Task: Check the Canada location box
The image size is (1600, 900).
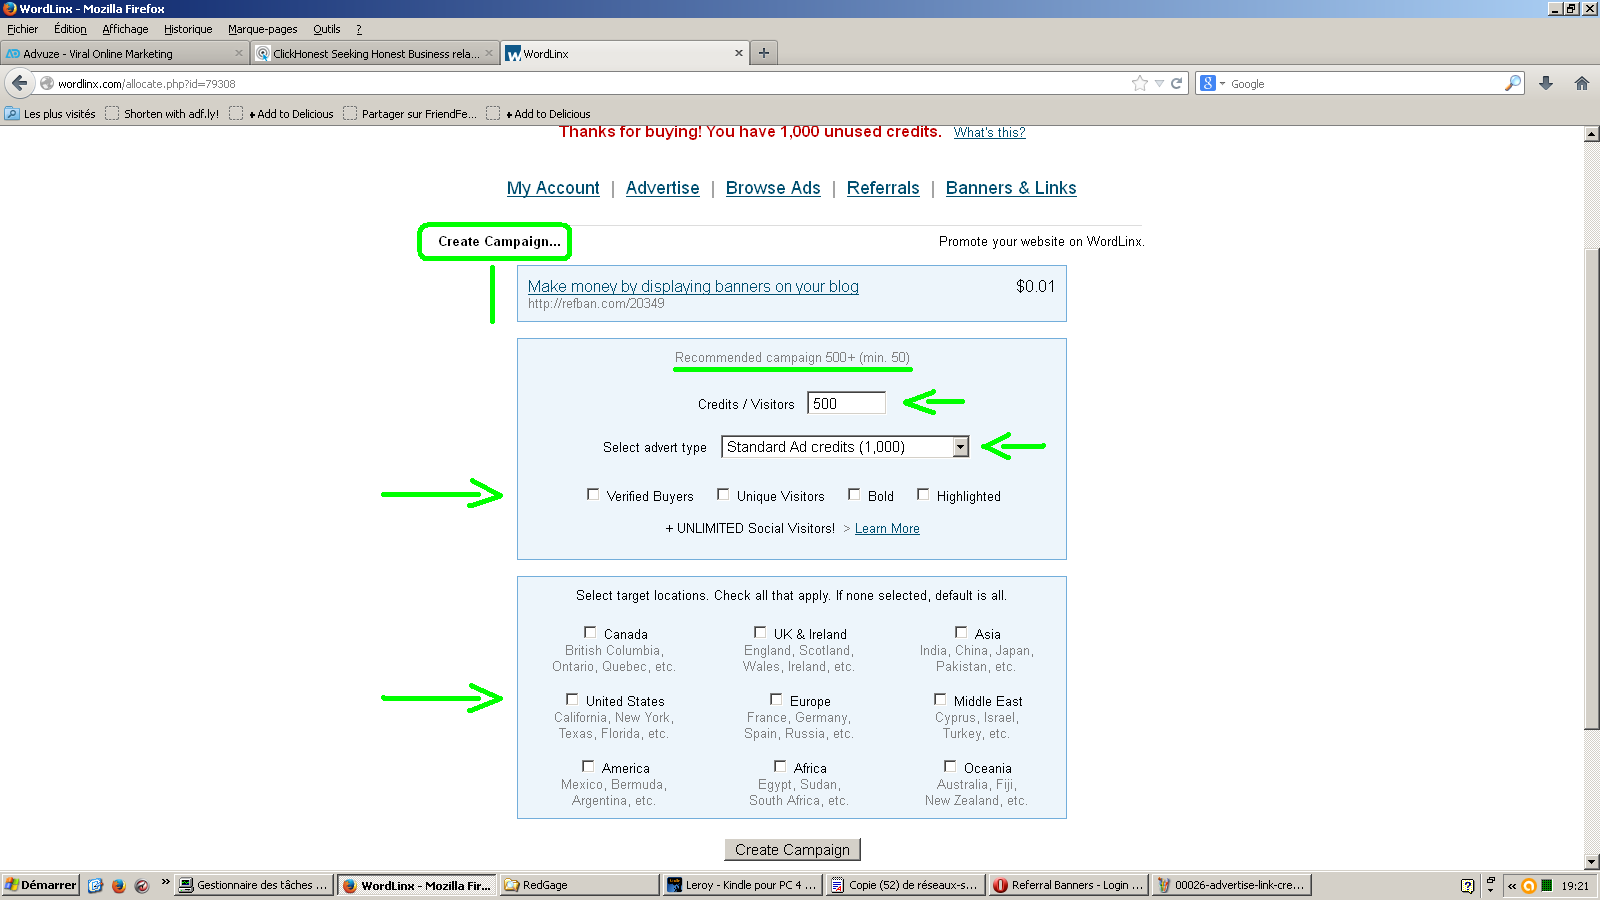Action: point(590,632)
